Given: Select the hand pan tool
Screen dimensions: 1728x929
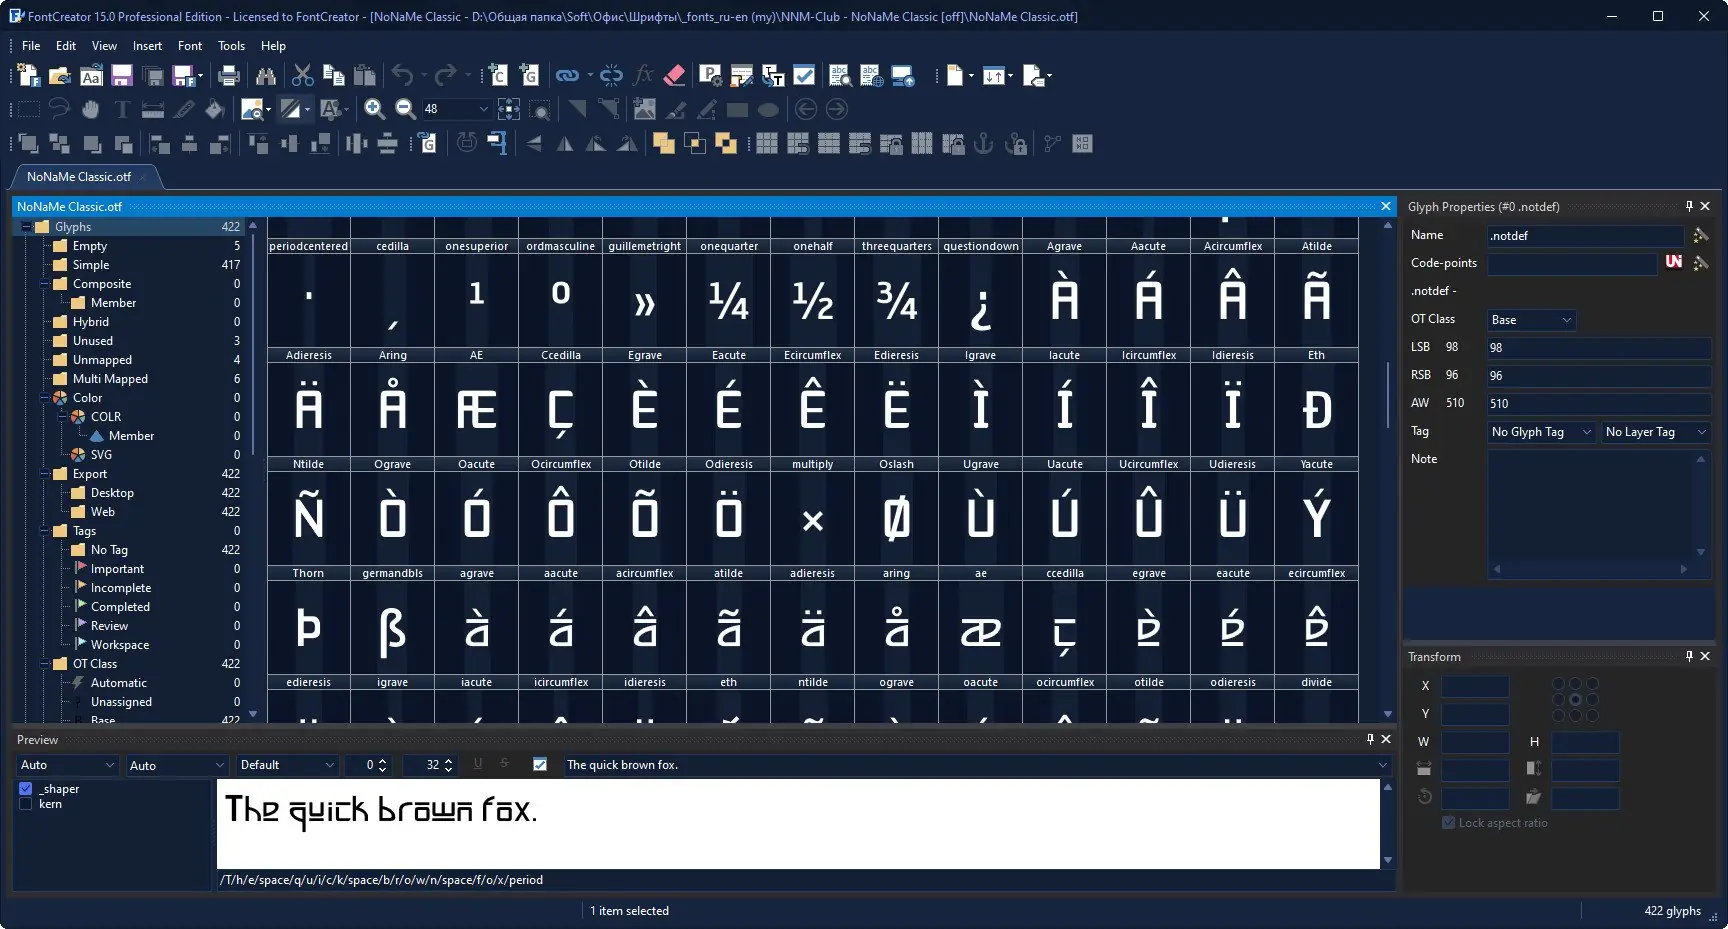Looking at the screenshot, I should point(91,109).
